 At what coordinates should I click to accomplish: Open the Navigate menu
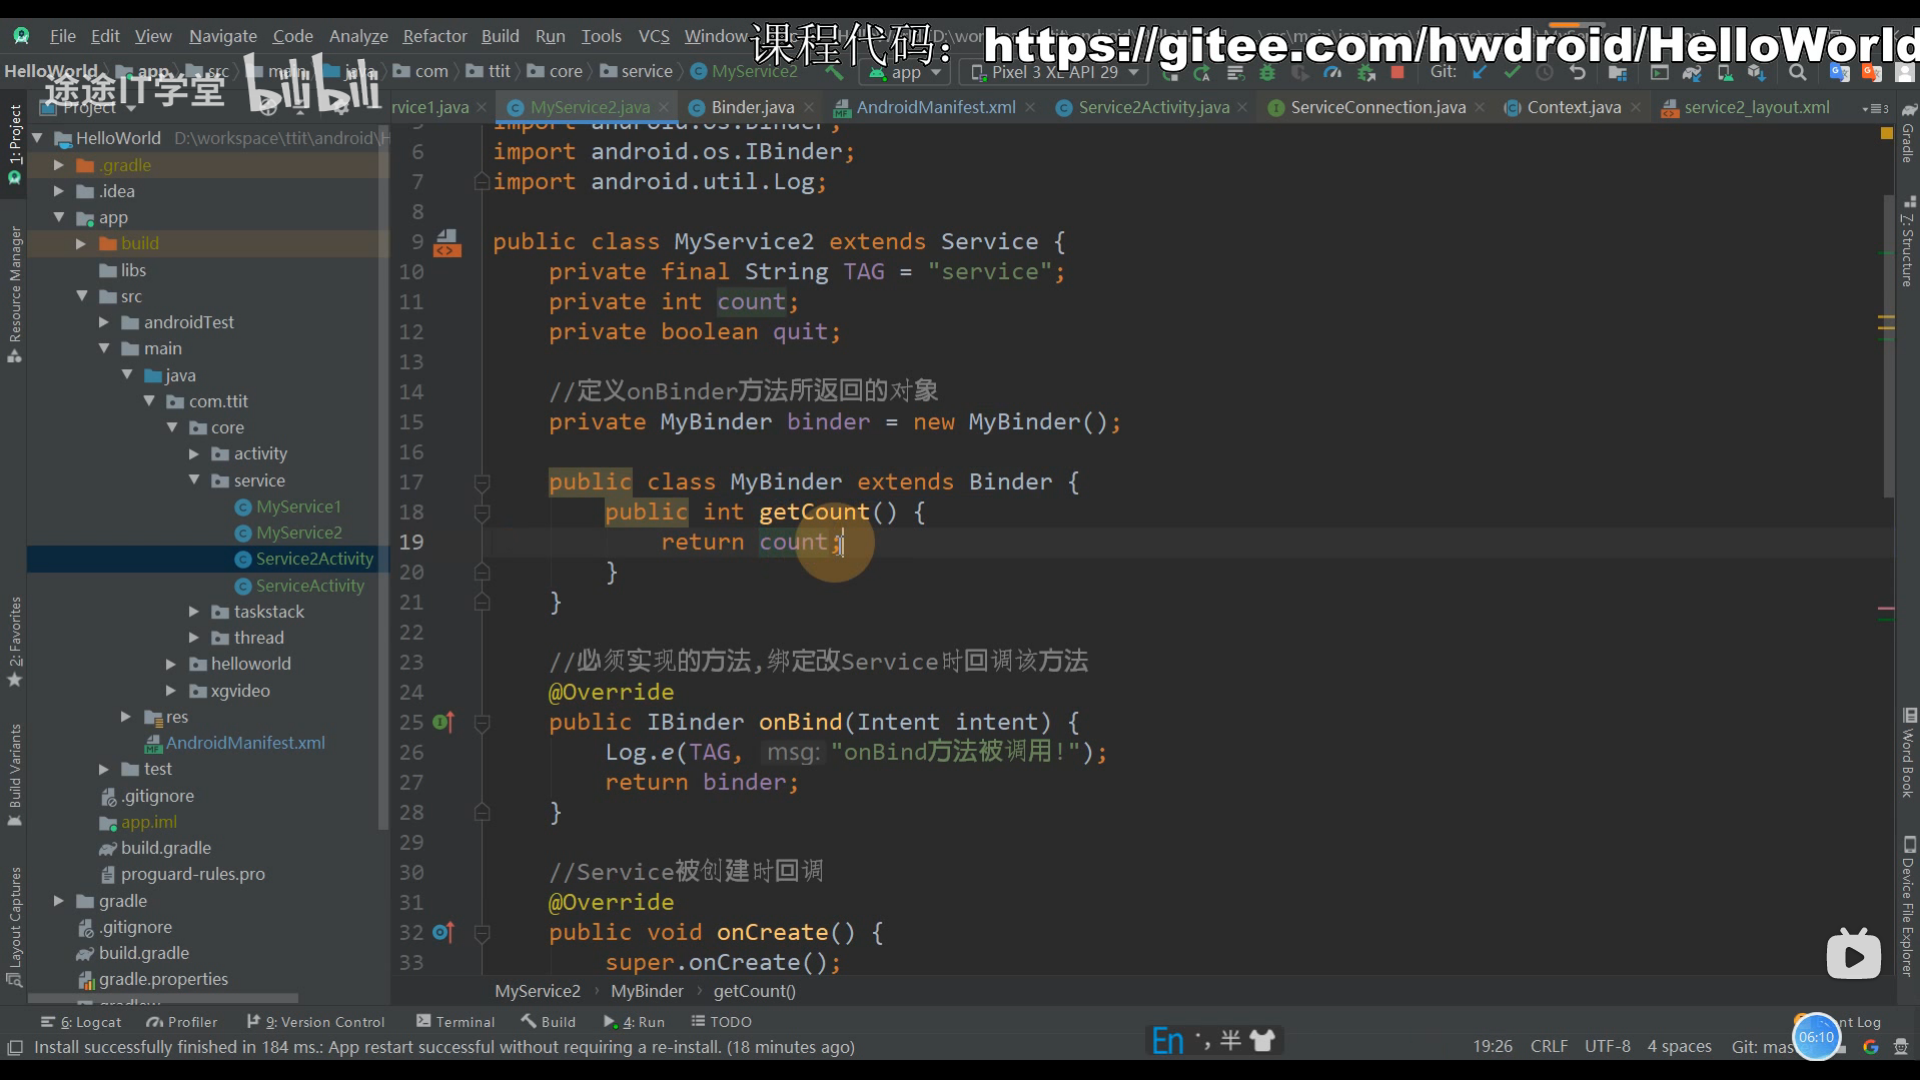pos(222,36)
